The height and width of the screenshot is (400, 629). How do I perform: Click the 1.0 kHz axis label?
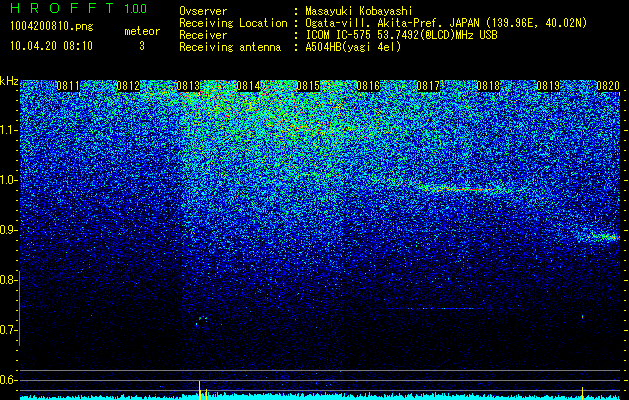(8, 180)
